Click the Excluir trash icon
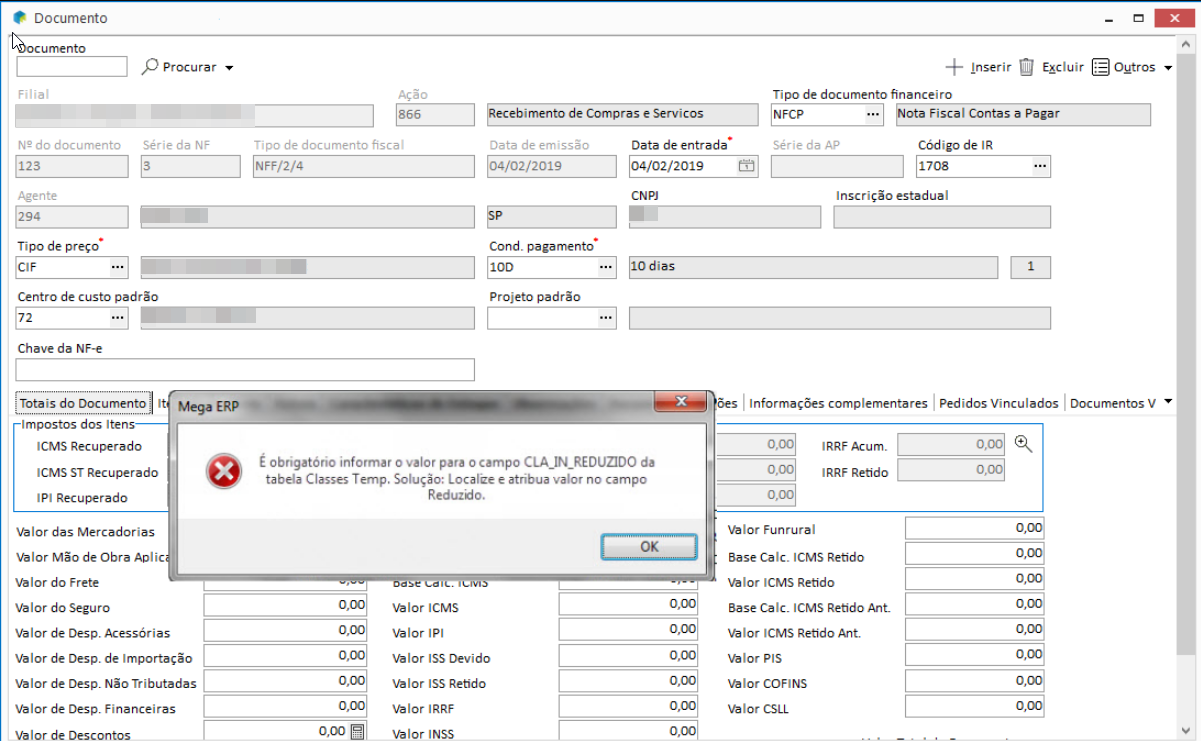1201x741 pixels. coord(1026,67)
